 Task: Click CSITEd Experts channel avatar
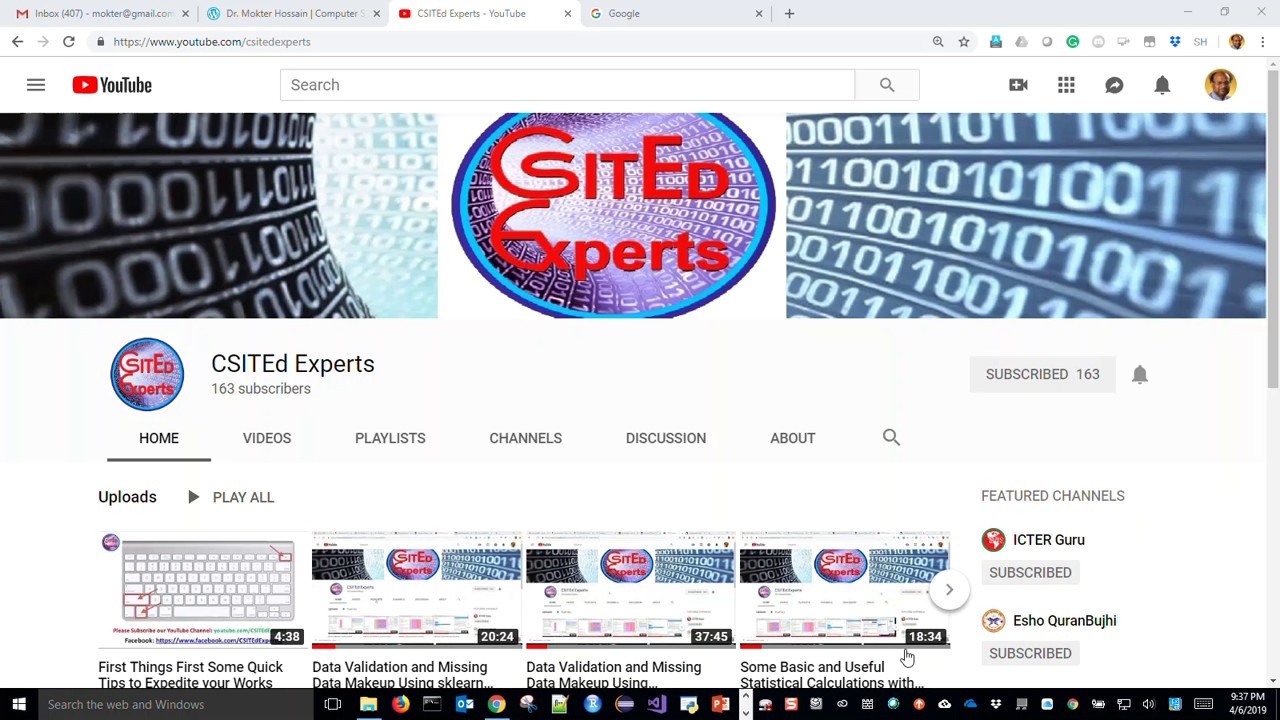[x=147, y=375]
